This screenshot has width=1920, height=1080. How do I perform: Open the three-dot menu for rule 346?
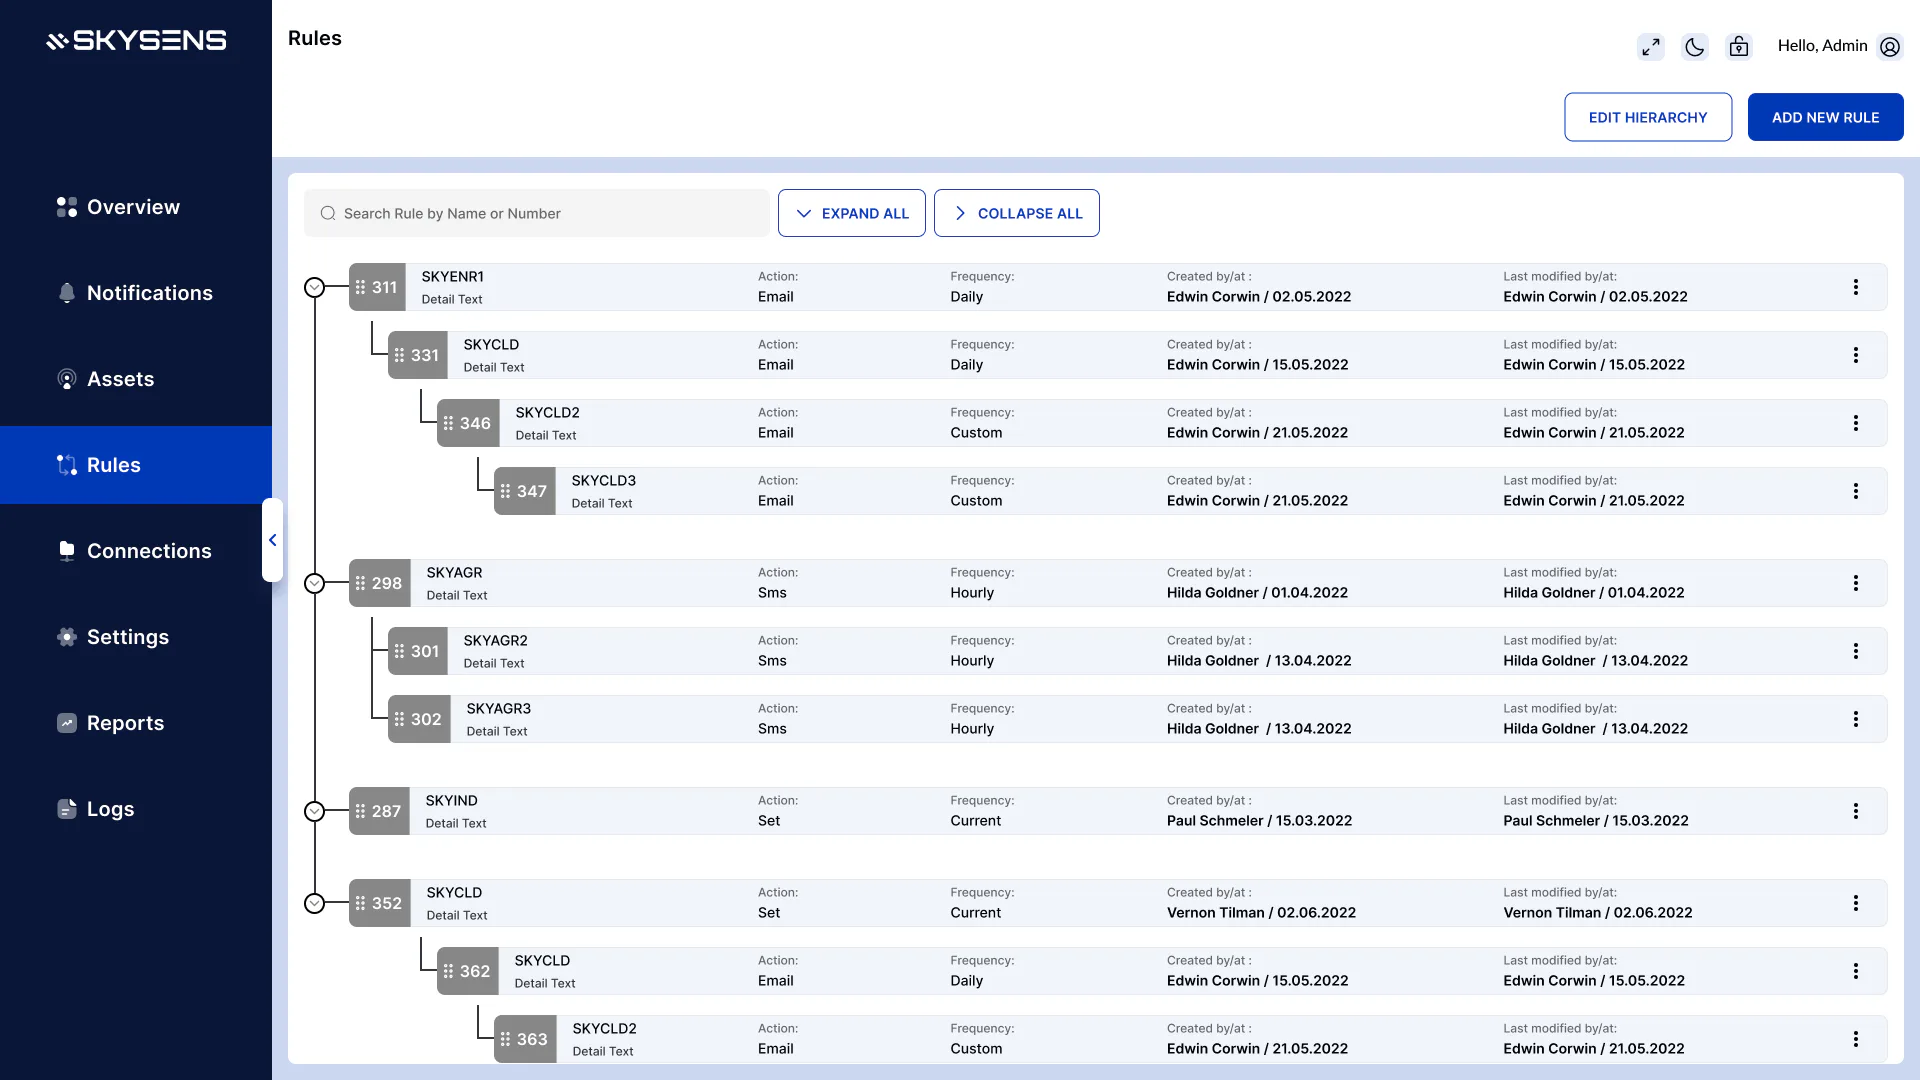[1855, 423]
